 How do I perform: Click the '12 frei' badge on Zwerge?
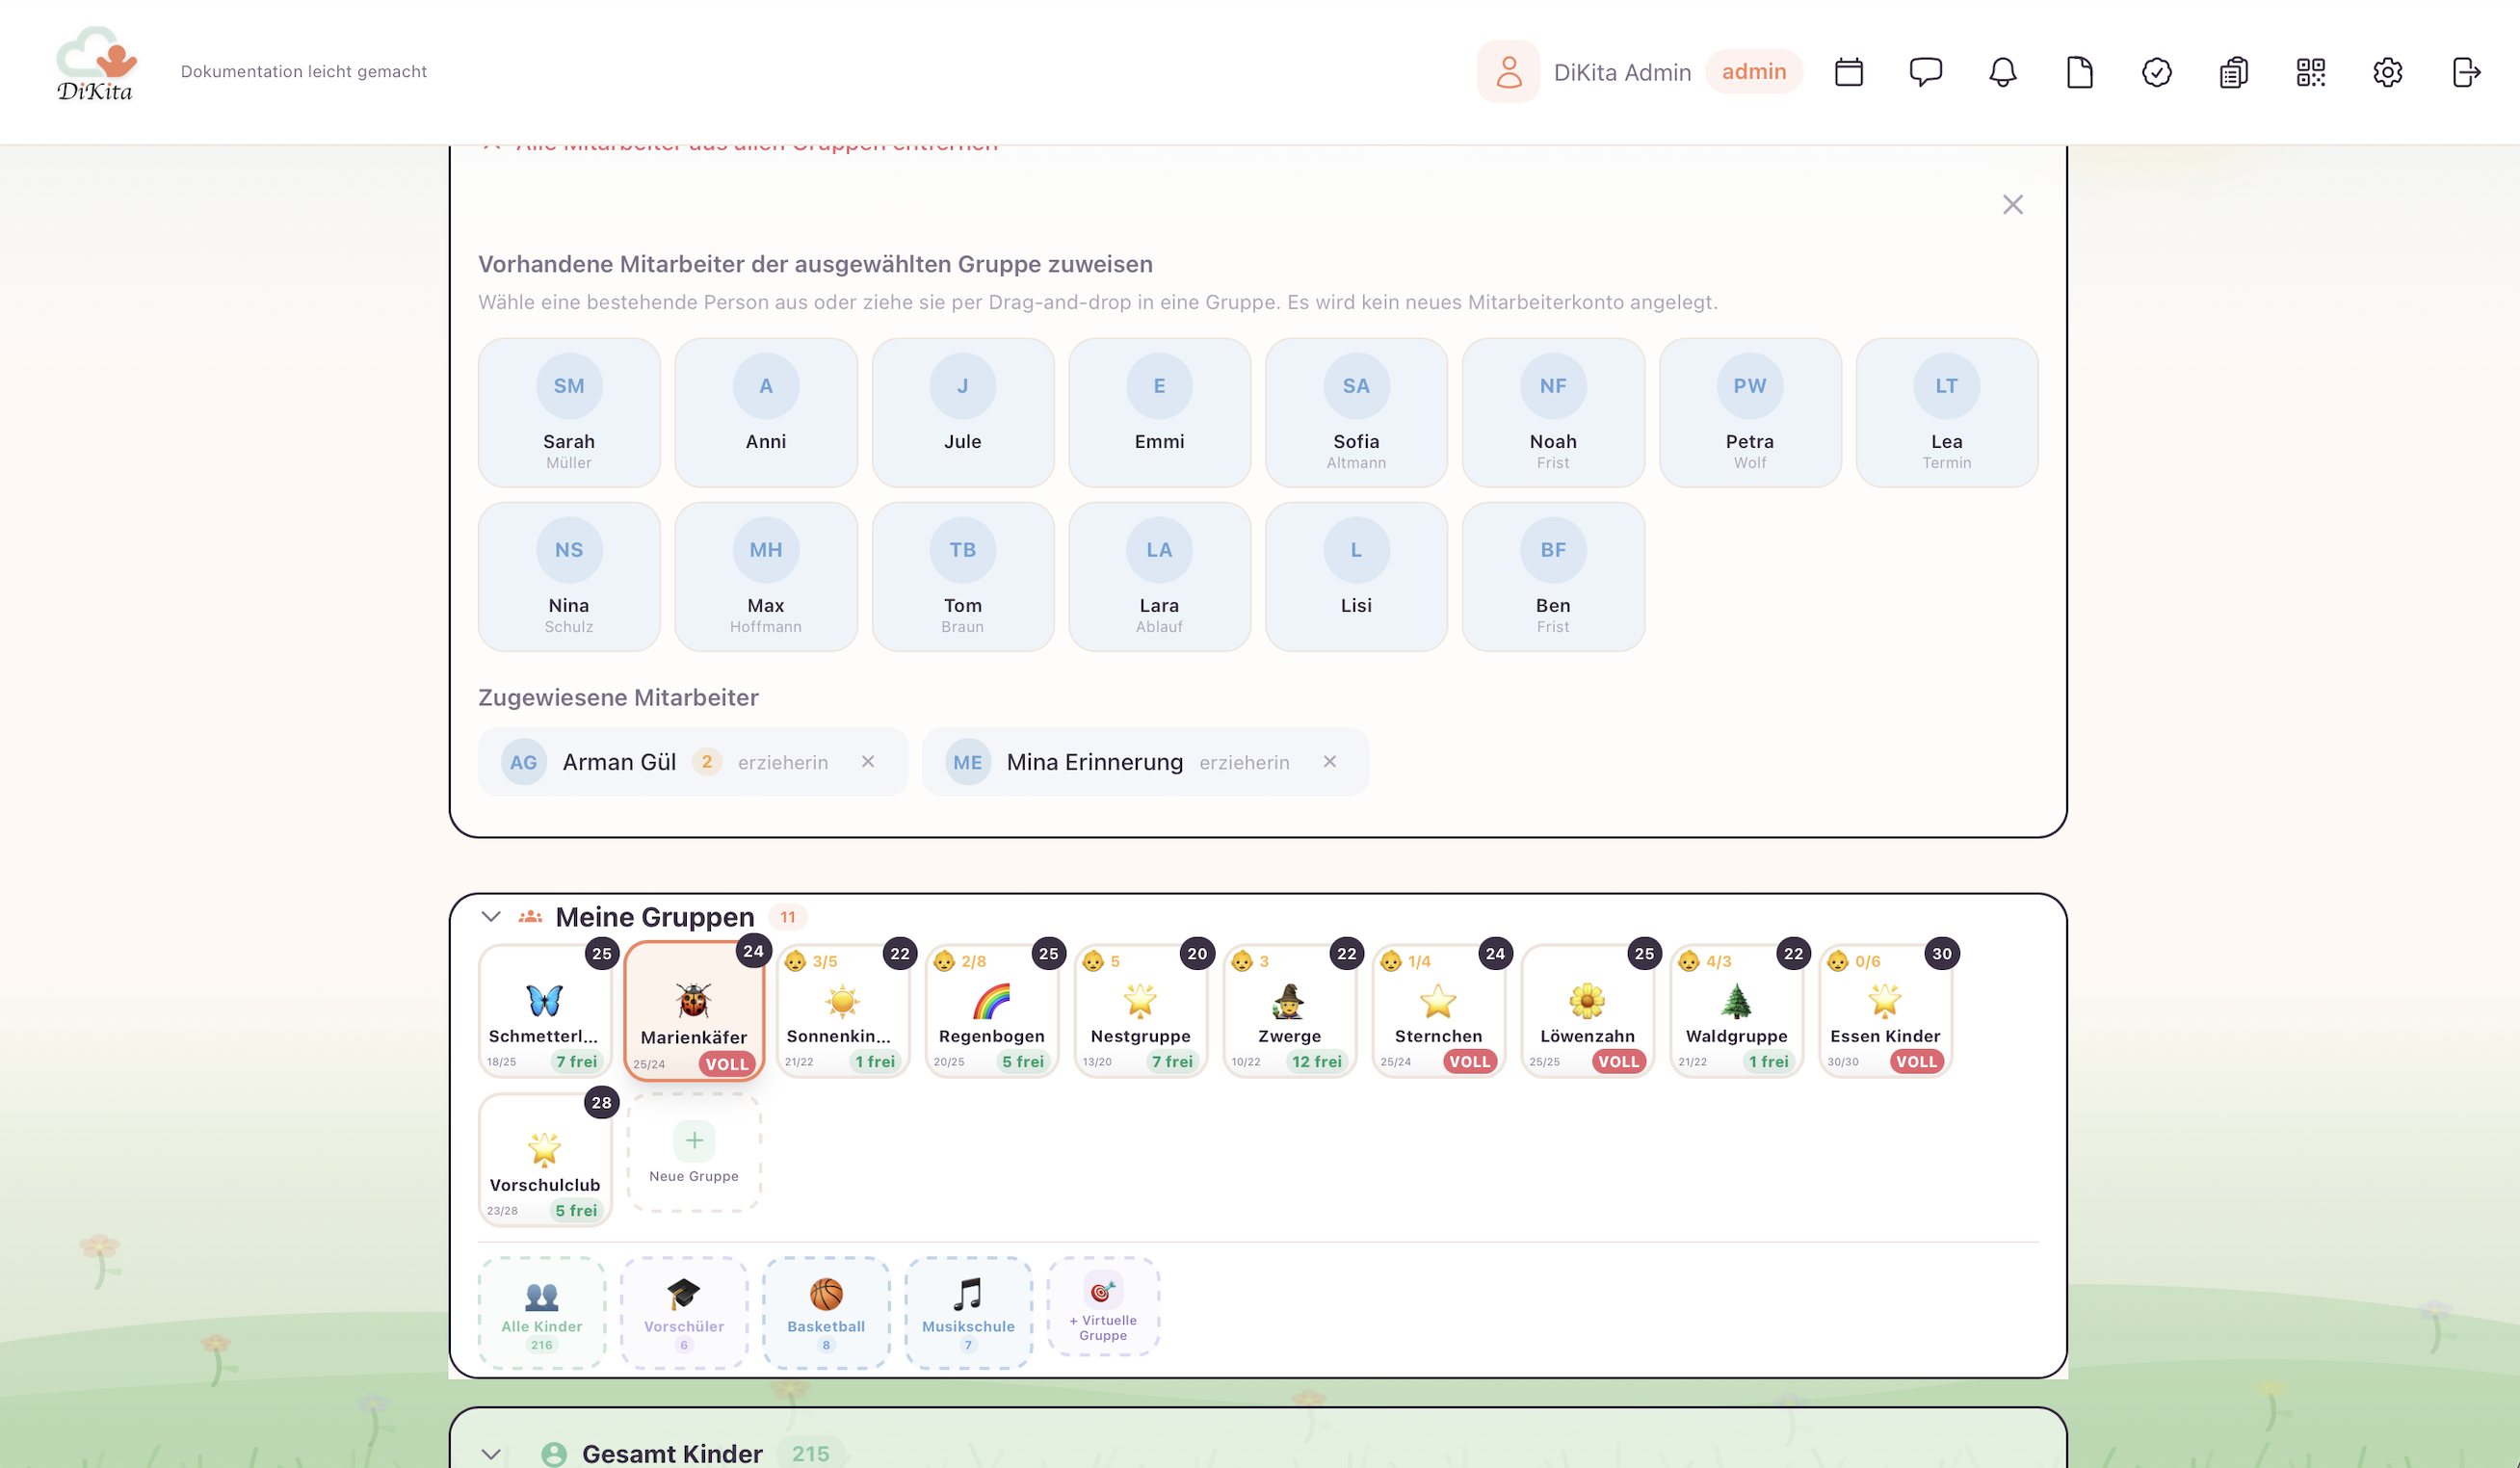coord(1317,1062)
